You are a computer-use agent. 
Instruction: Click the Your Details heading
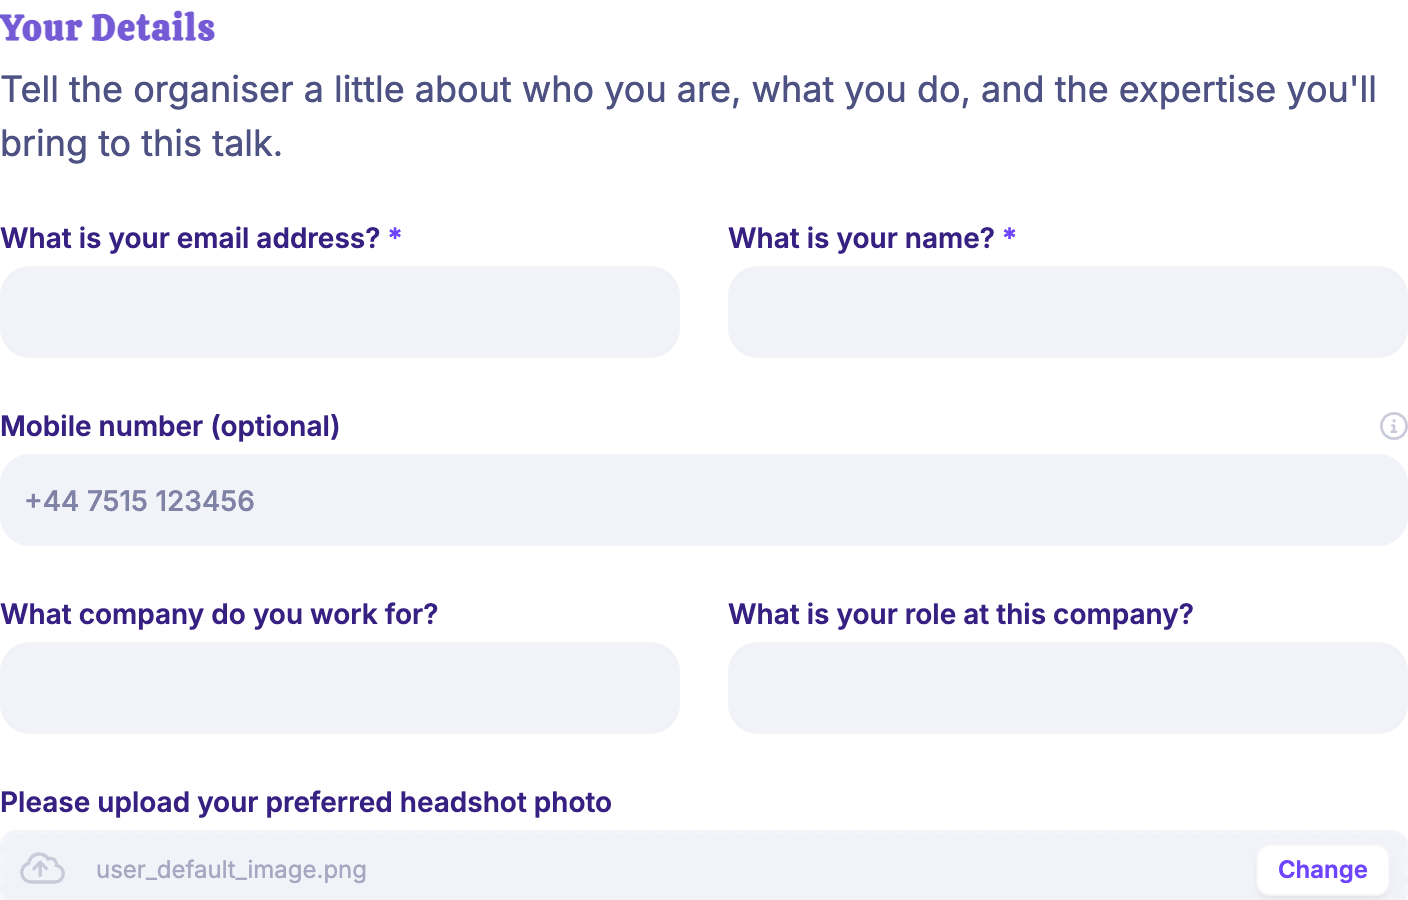tap(108, 28)
